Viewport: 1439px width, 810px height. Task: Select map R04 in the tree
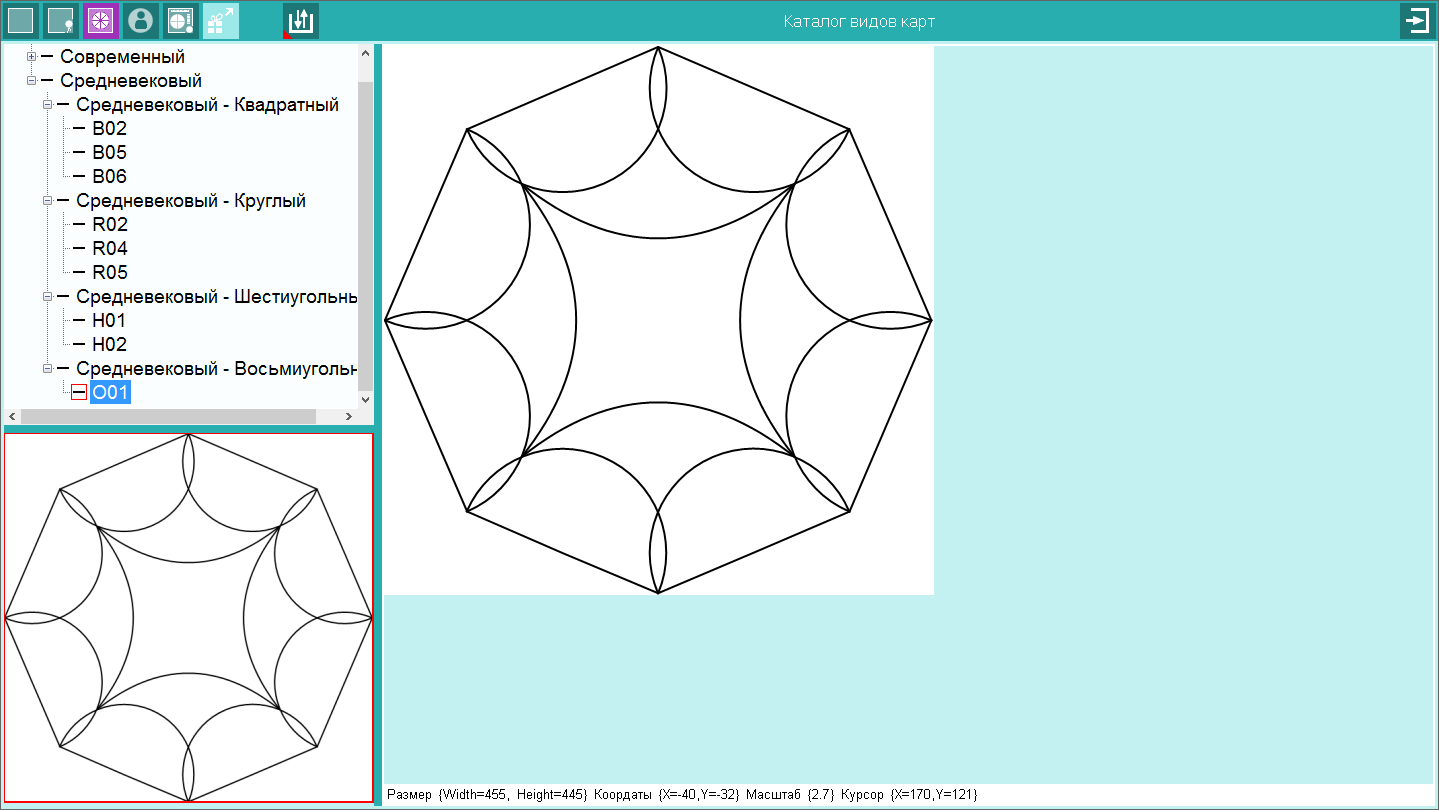click(109, 249)
